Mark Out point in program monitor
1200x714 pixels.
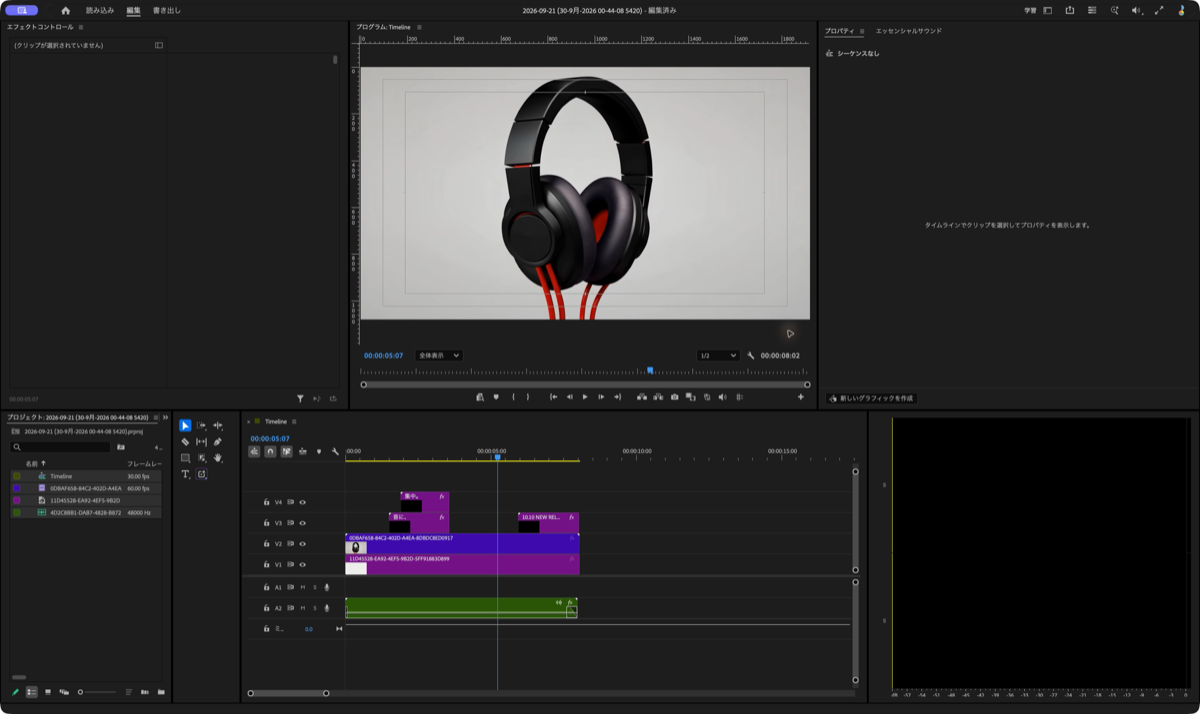pos(528,397)
